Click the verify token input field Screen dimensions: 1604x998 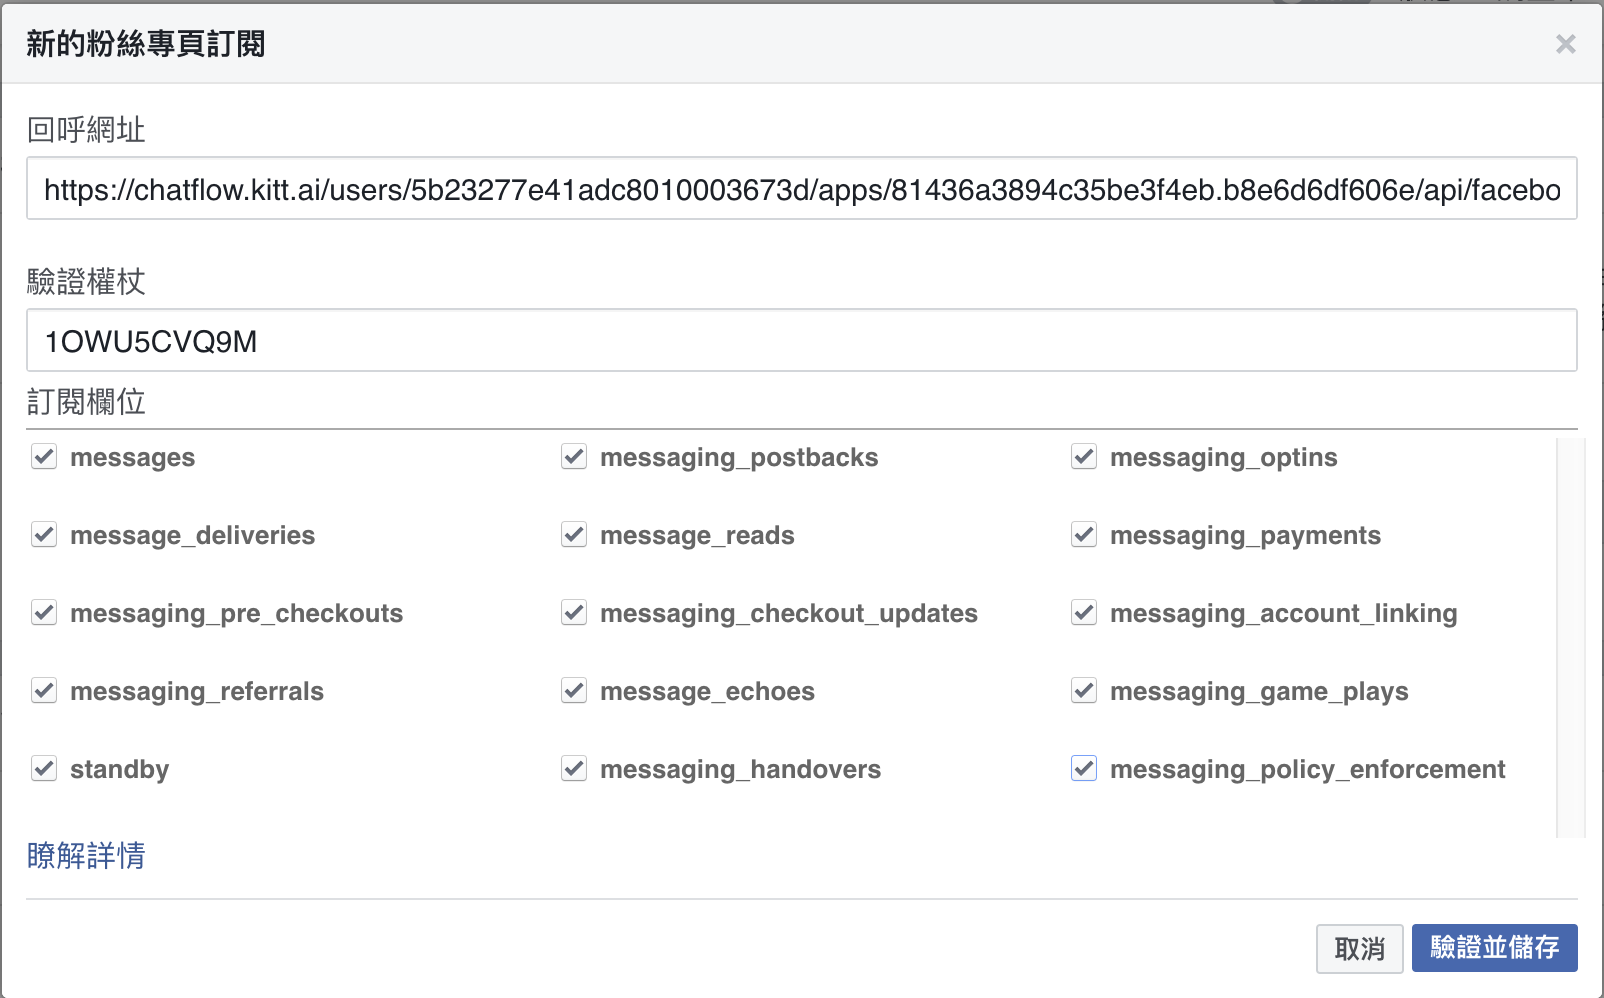tap(801, 341)
